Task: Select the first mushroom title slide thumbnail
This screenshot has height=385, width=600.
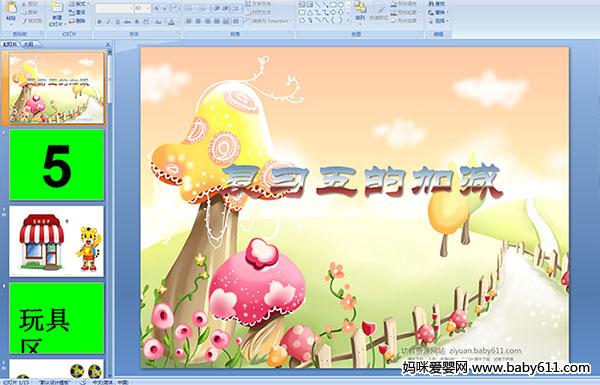Action: point(57,88)
